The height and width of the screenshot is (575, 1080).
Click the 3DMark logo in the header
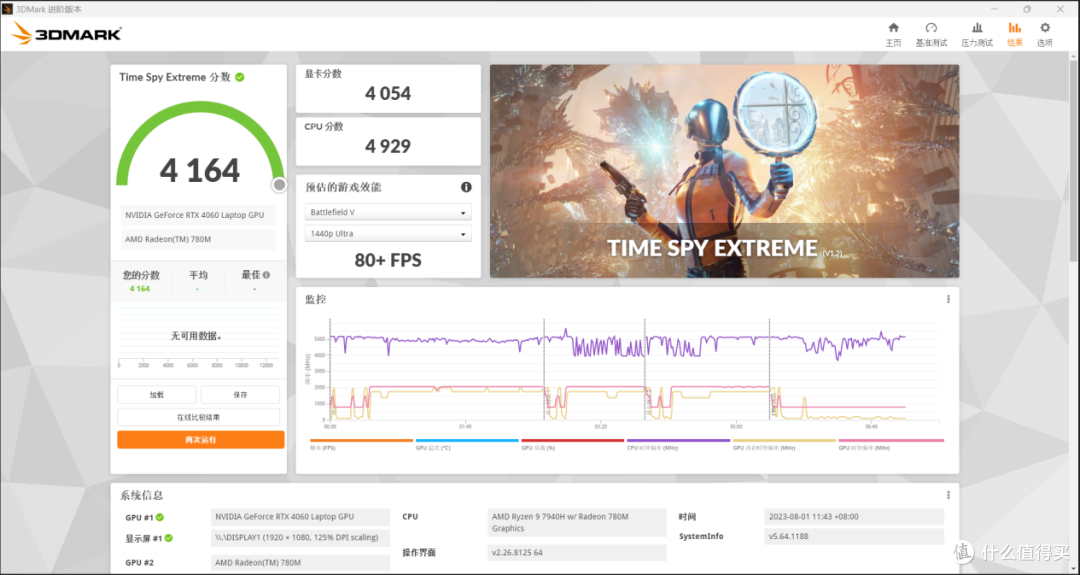67,34
